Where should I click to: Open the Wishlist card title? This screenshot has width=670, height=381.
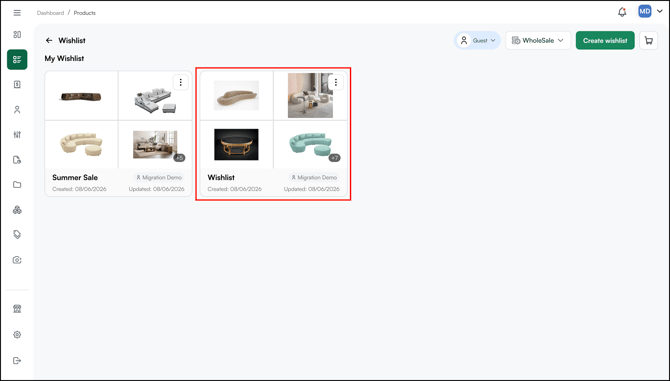tap(221, 177)
